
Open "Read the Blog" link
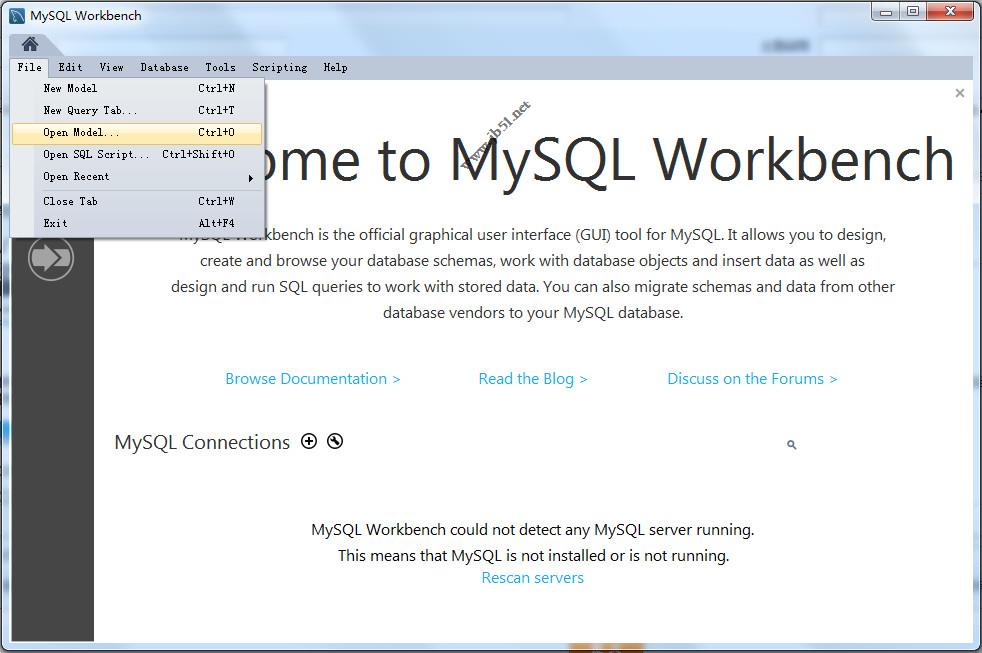point(532,378)
